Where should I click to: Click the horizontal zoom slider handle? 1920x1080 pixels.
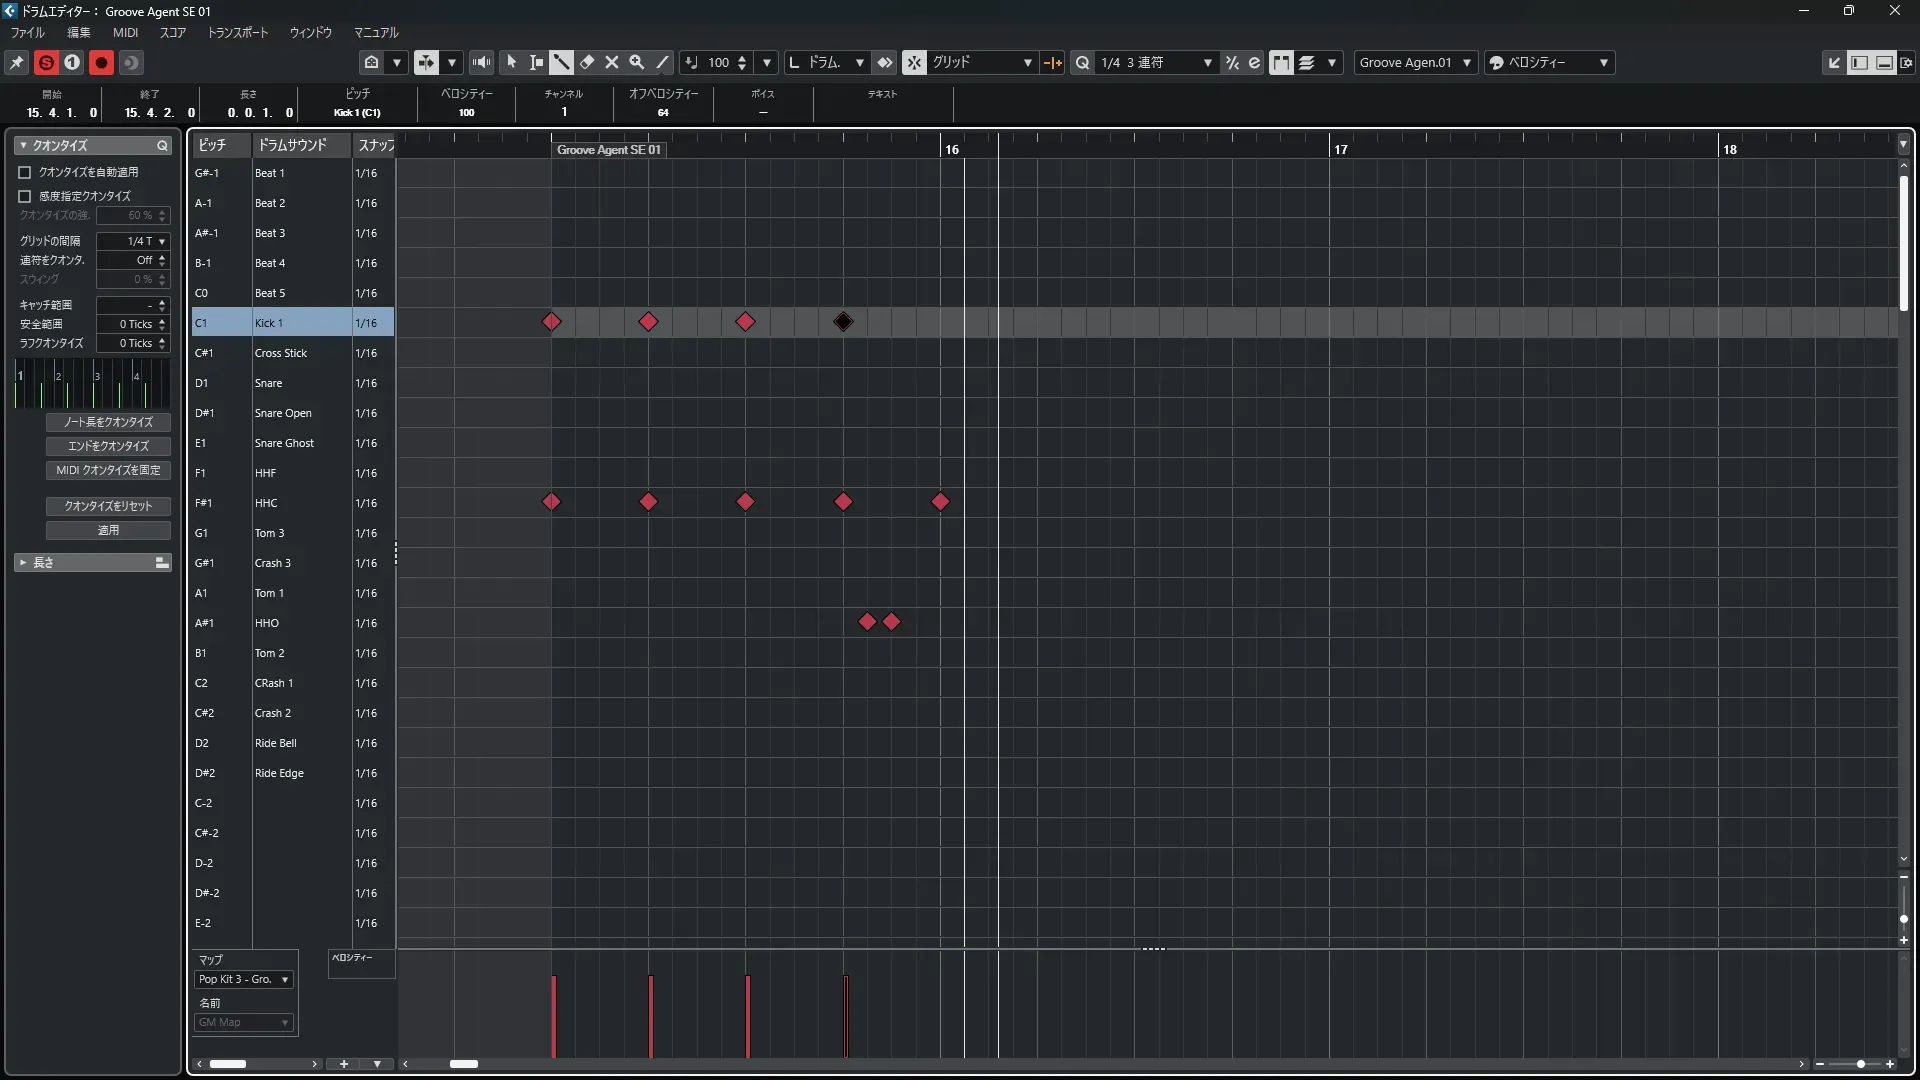click(x=1860, y=1064)
